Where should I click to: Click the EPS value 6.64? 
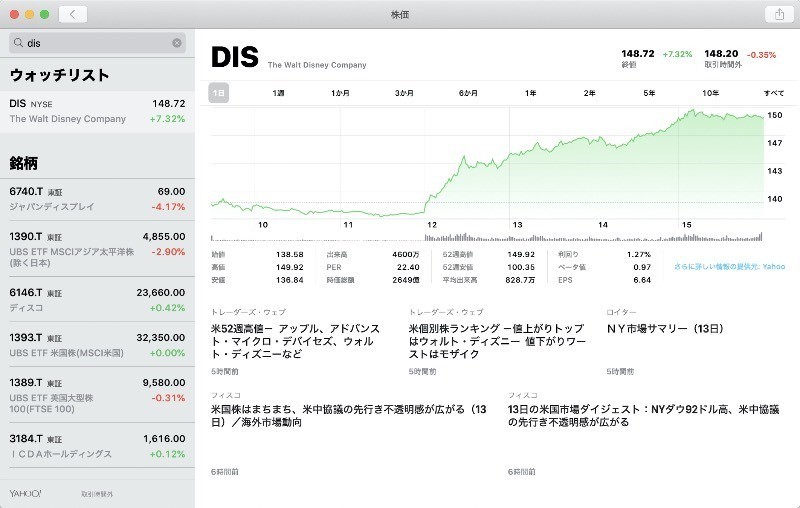point(642,280)
